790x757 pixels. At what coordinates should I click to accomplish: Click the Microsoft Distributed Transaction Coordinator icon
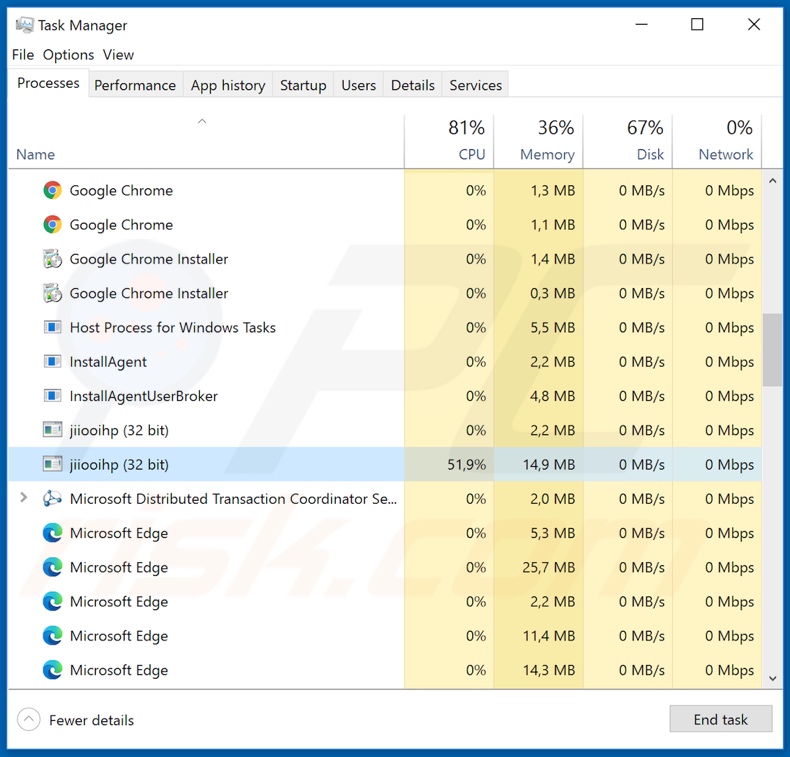coord(52,499)
